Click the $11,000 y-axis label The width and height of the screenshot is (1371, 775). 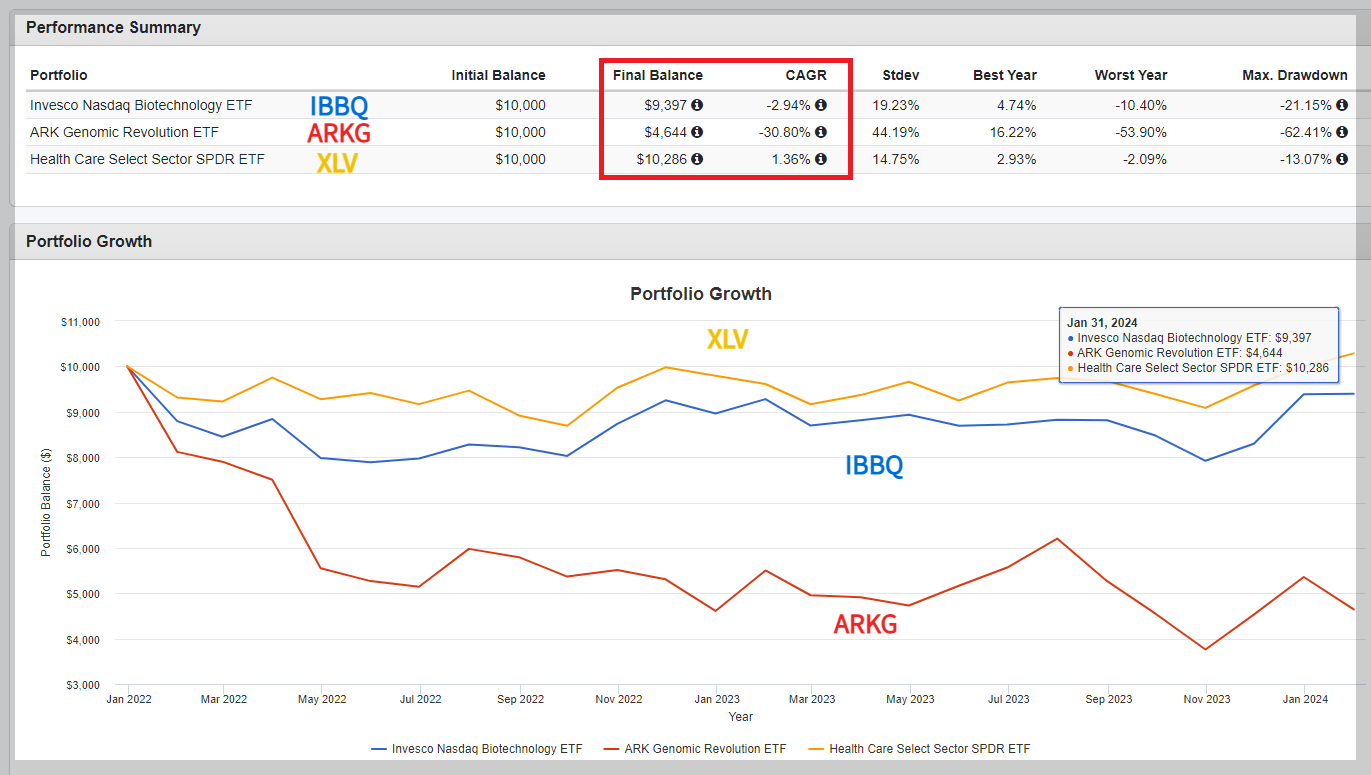click(x=78, y=322)
